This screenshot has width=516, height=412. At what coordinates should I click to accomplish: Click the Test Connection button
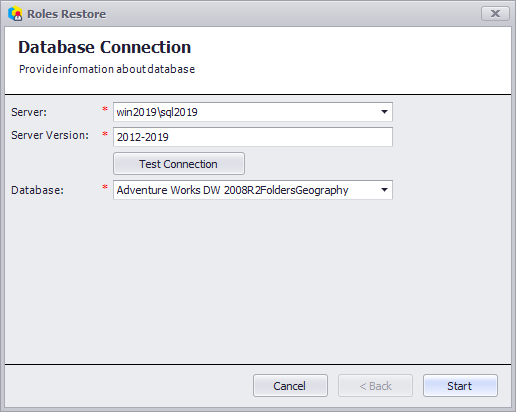coord(179,164)
